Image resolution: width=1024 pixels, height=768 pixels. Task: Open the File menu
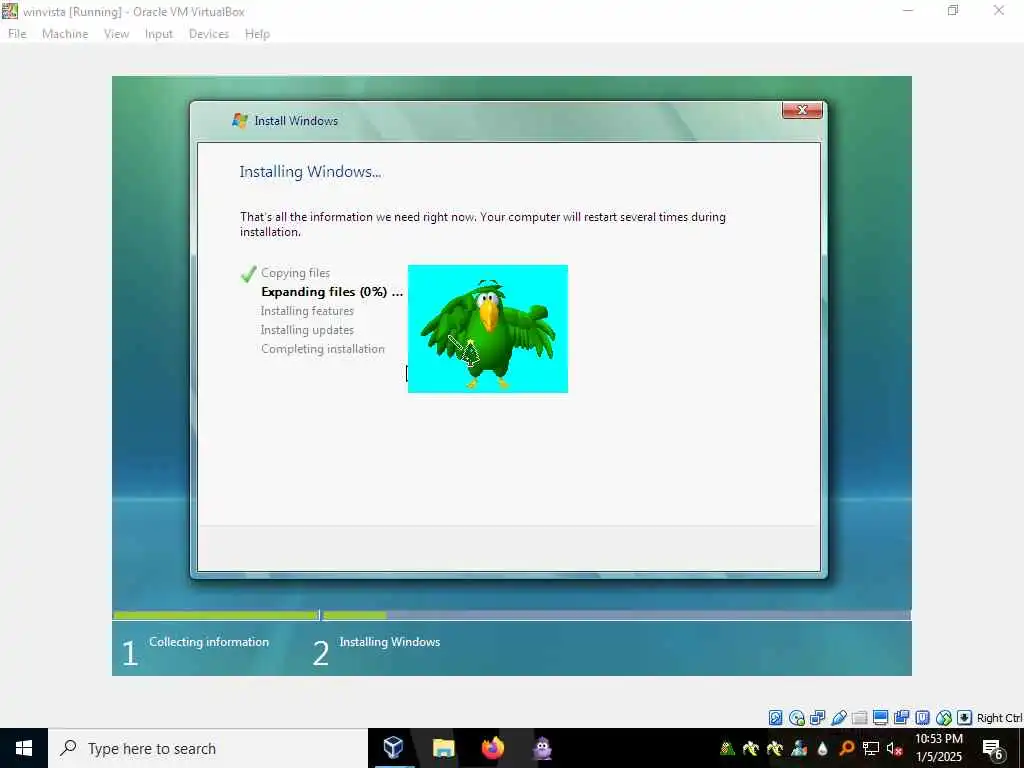(17, 34)
